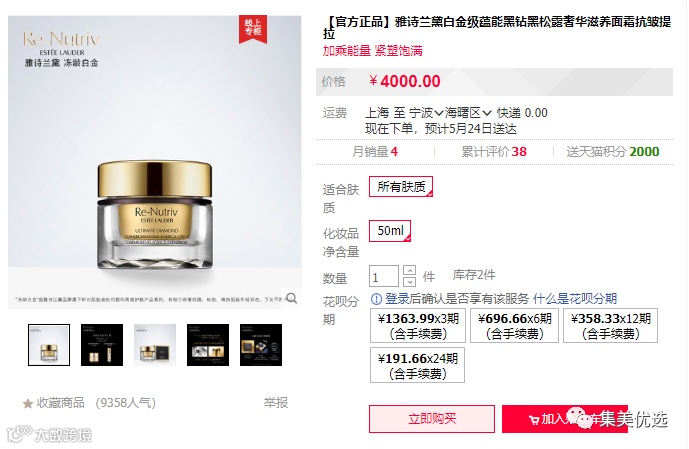Click the red add-to-cart button
Viewport: 689px width, 449px height.
click(565, 419)
